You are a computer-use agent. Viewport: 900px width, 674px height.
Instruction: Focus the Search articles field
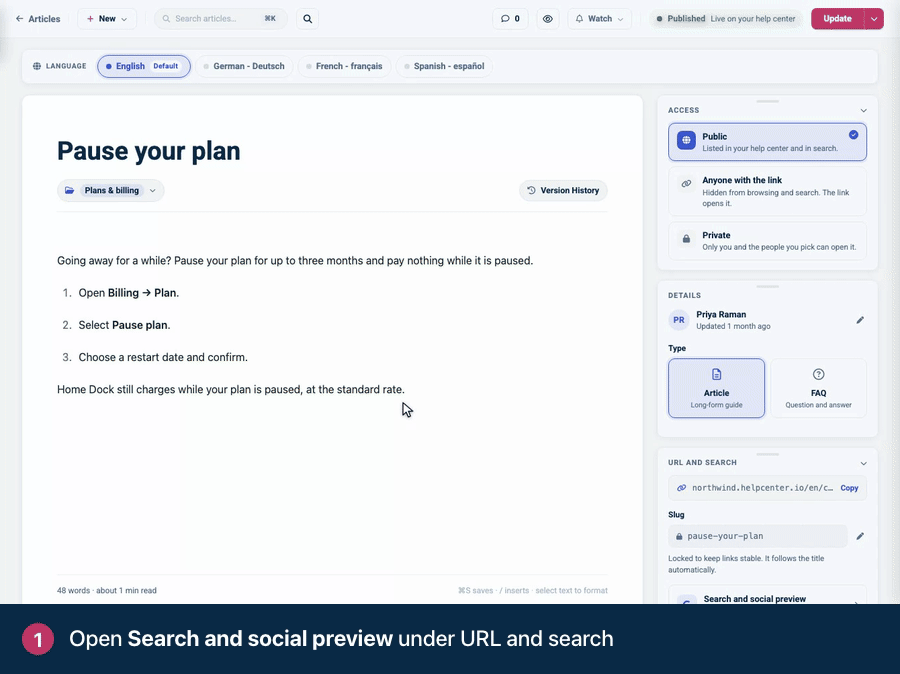point(220,19)
